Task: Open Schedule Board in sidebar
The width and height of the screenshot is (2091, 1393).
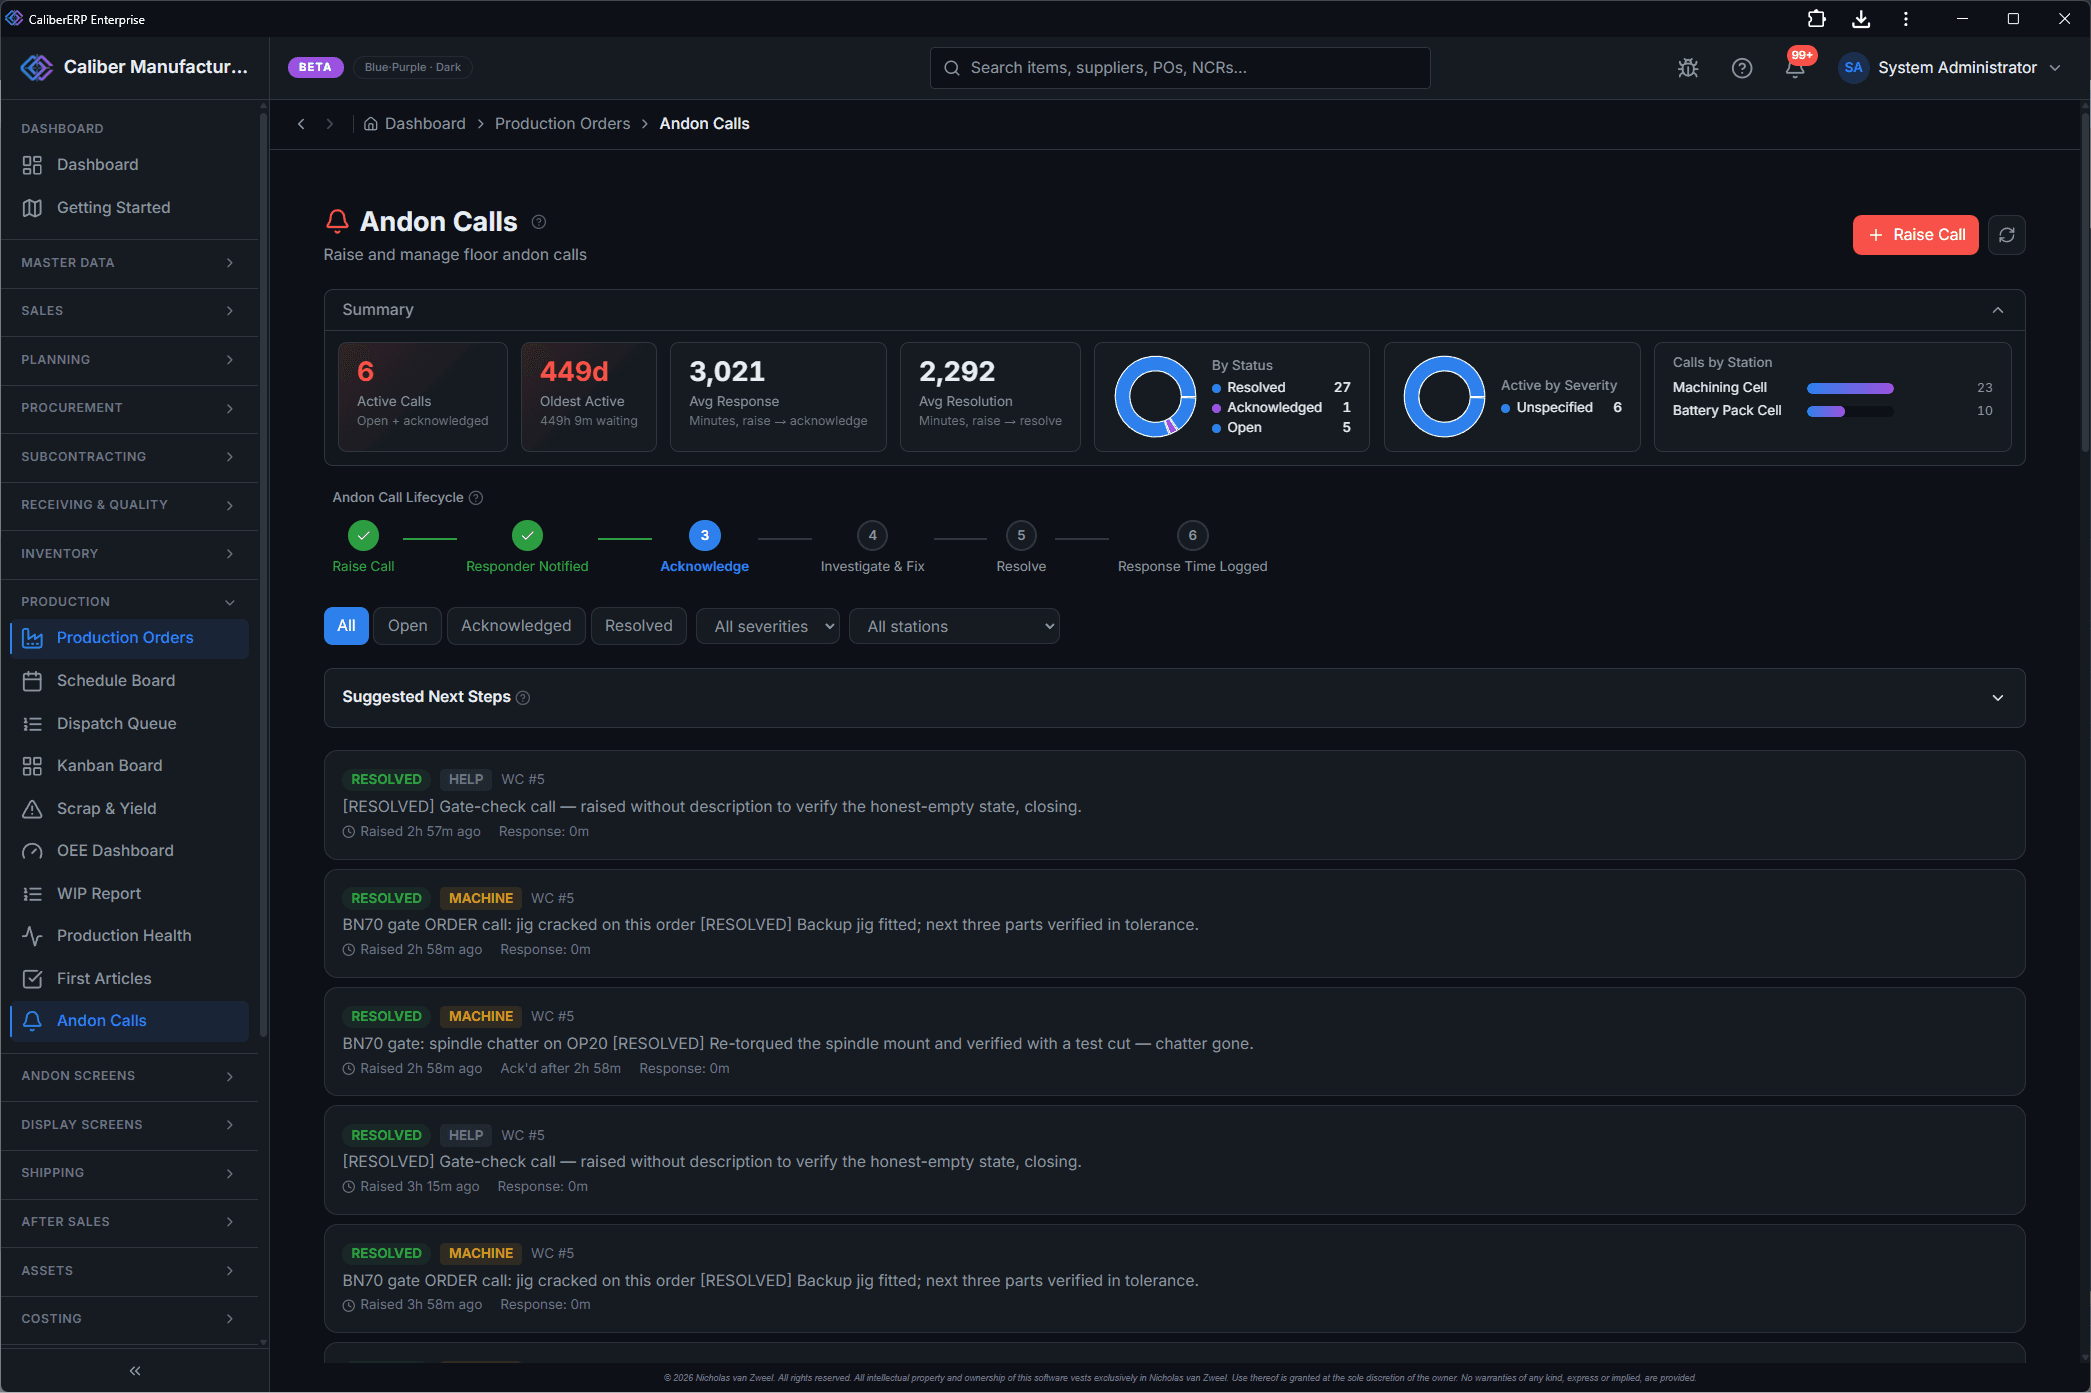Action: (x=129, y=681)
